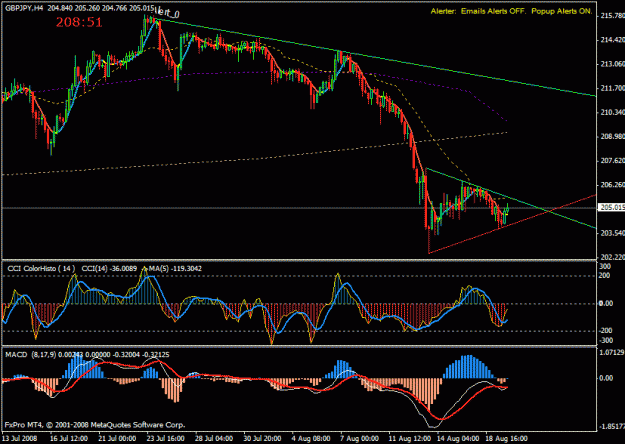Click the 202.220 price axis label
The width and height of the screenshot is (625, 444).
coord(612,257)
